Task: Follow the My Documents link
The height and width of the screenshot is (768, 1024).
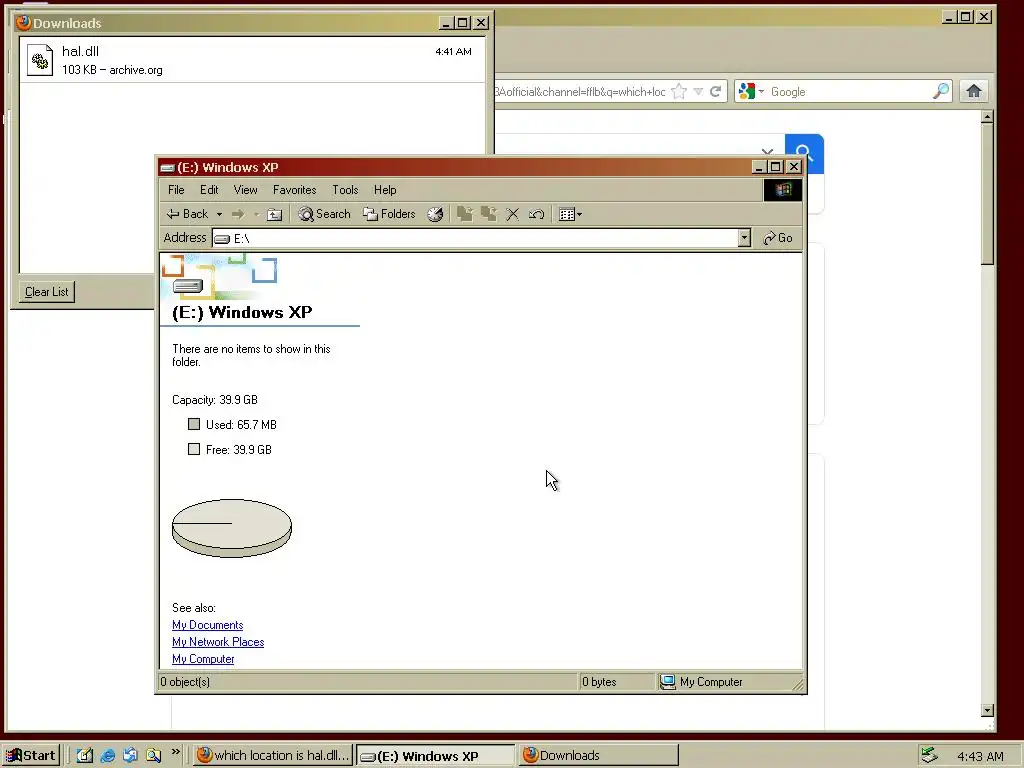Action: pyautogui.click(x=208, y=625)
